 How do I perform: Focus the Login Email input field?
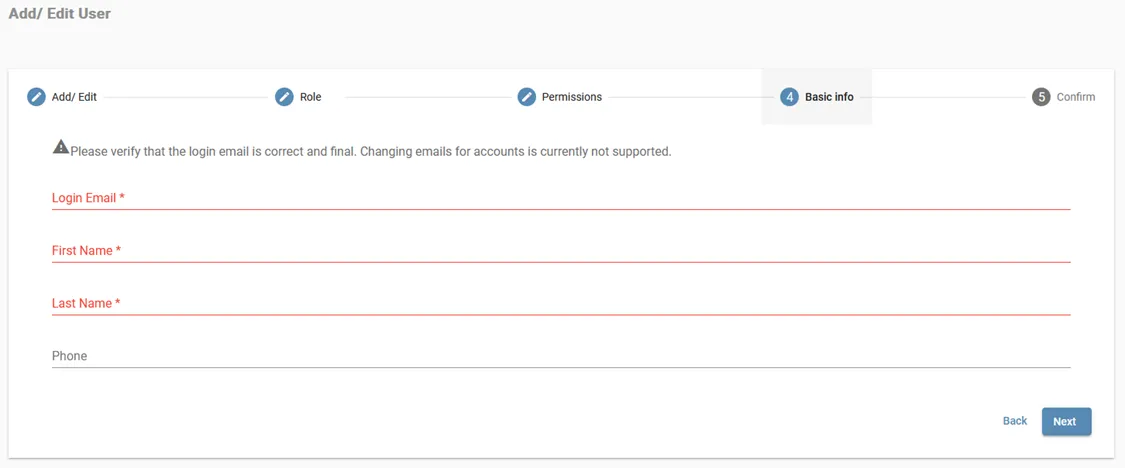tap(560, 198)
